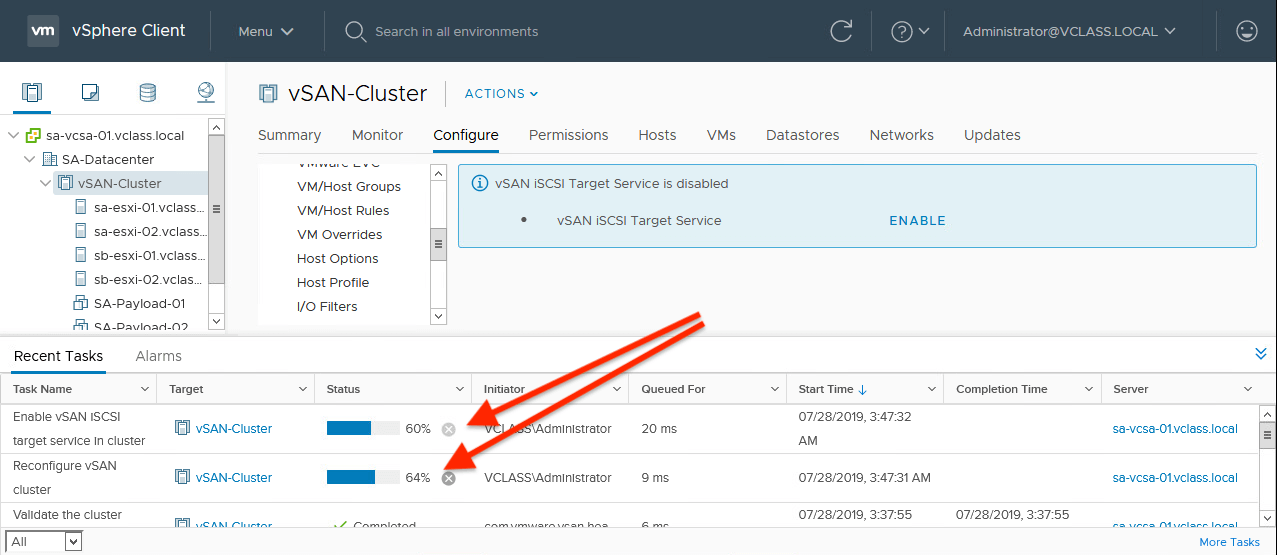Click ENABLE for vSAN iSCSI Target Service

click(917, 220)
